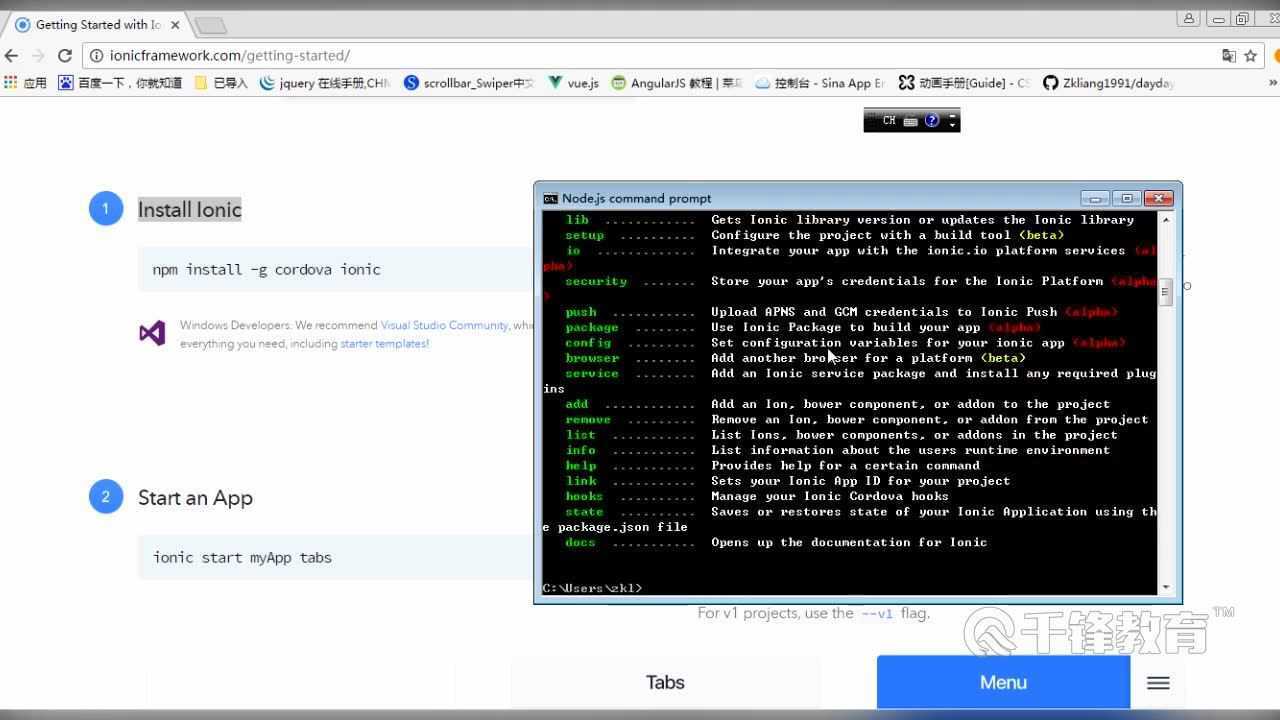Open the vue.js bookmark
Viewport: 1280px width, 720px height.
[574, 83]
